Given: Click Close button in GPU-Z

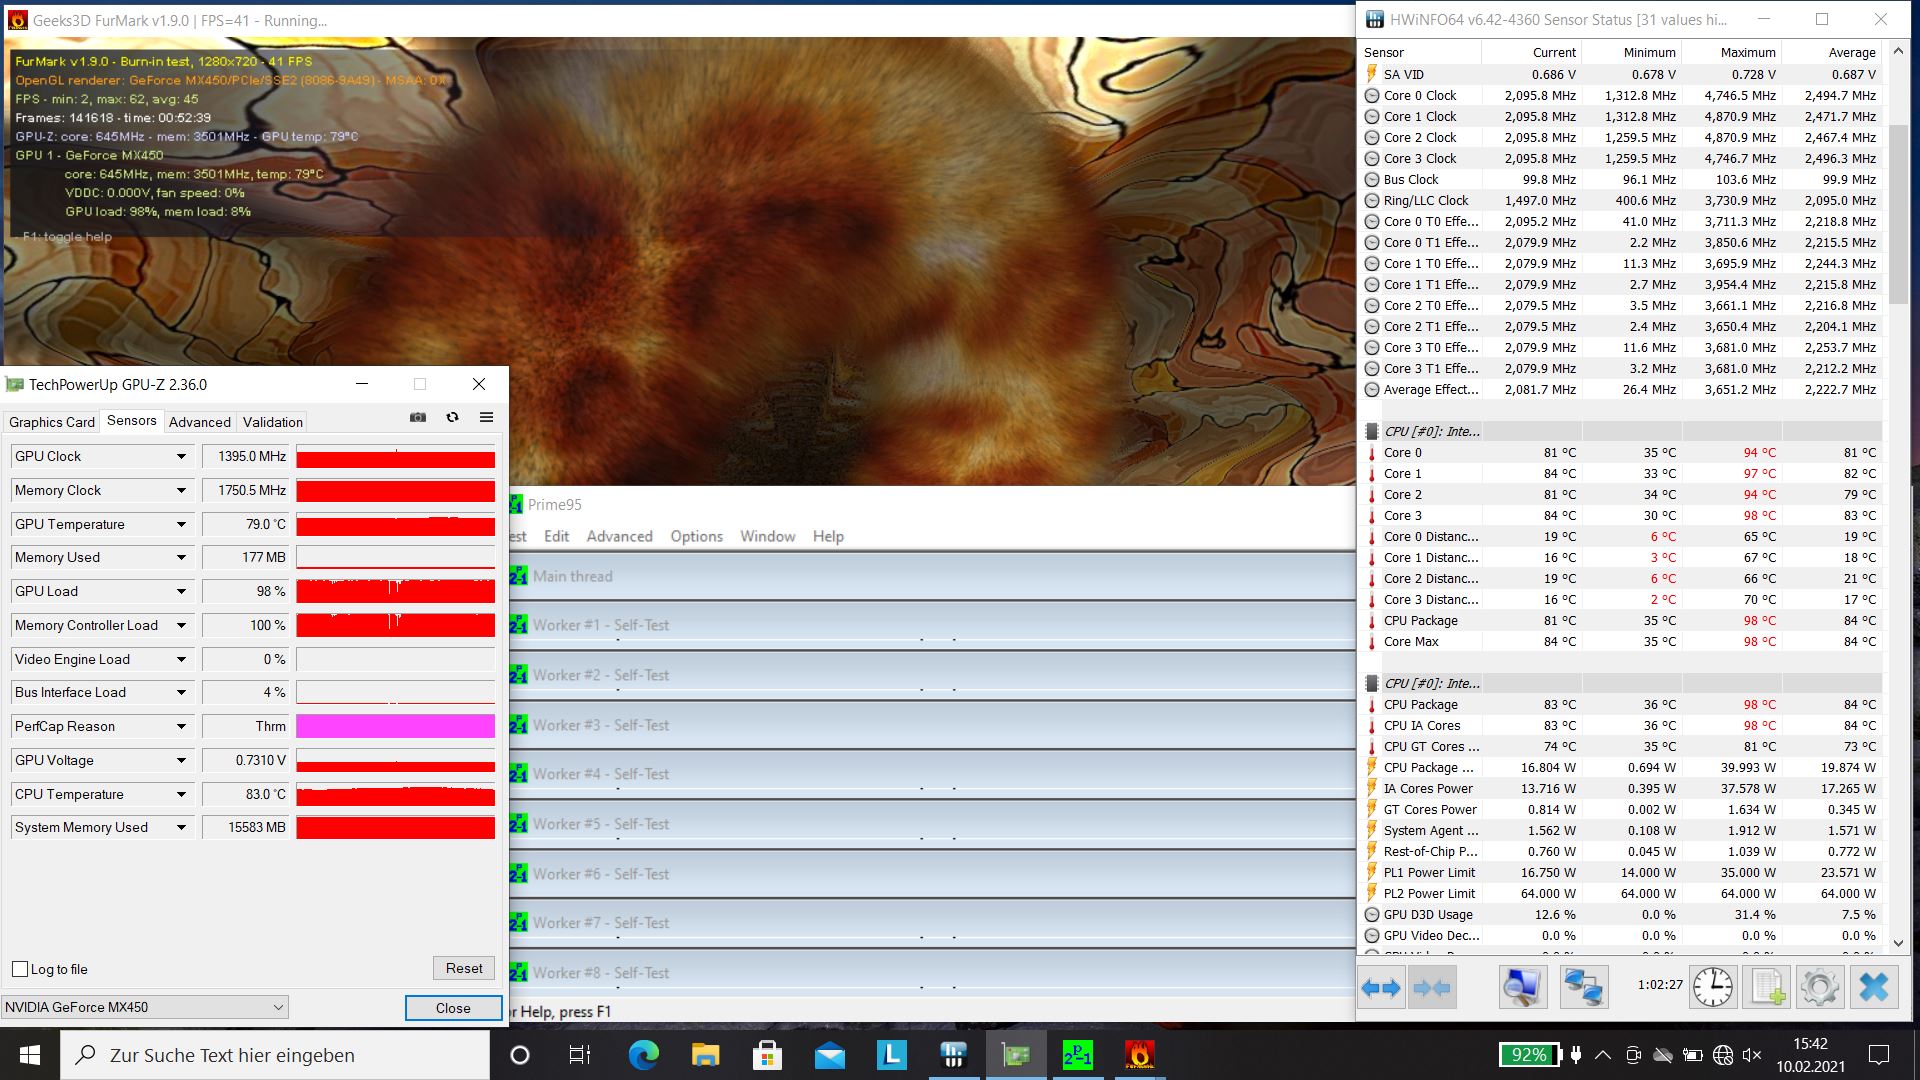Looking at the screenshot, I should (x=453, y=1008).
